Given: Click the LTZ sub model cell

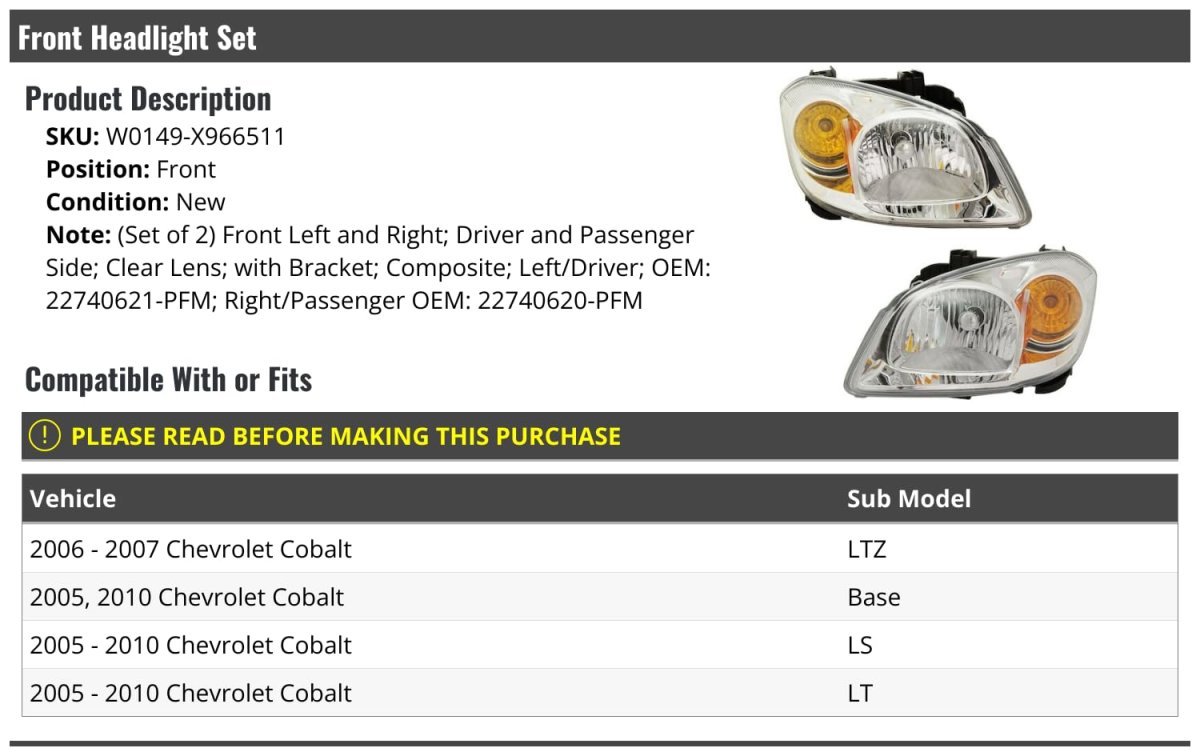Looking at the screenshot, I should click(866, 549).
